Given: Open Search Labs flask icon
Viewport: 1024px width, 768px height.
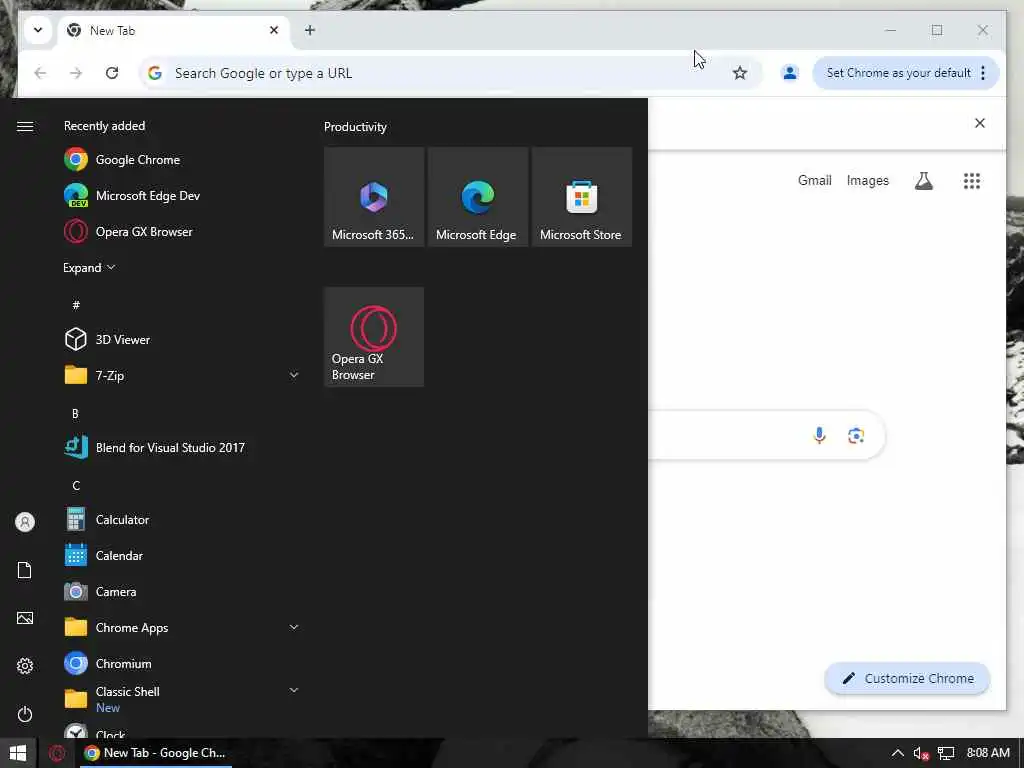Looking at the screenshot, I should tap(923, 181).
